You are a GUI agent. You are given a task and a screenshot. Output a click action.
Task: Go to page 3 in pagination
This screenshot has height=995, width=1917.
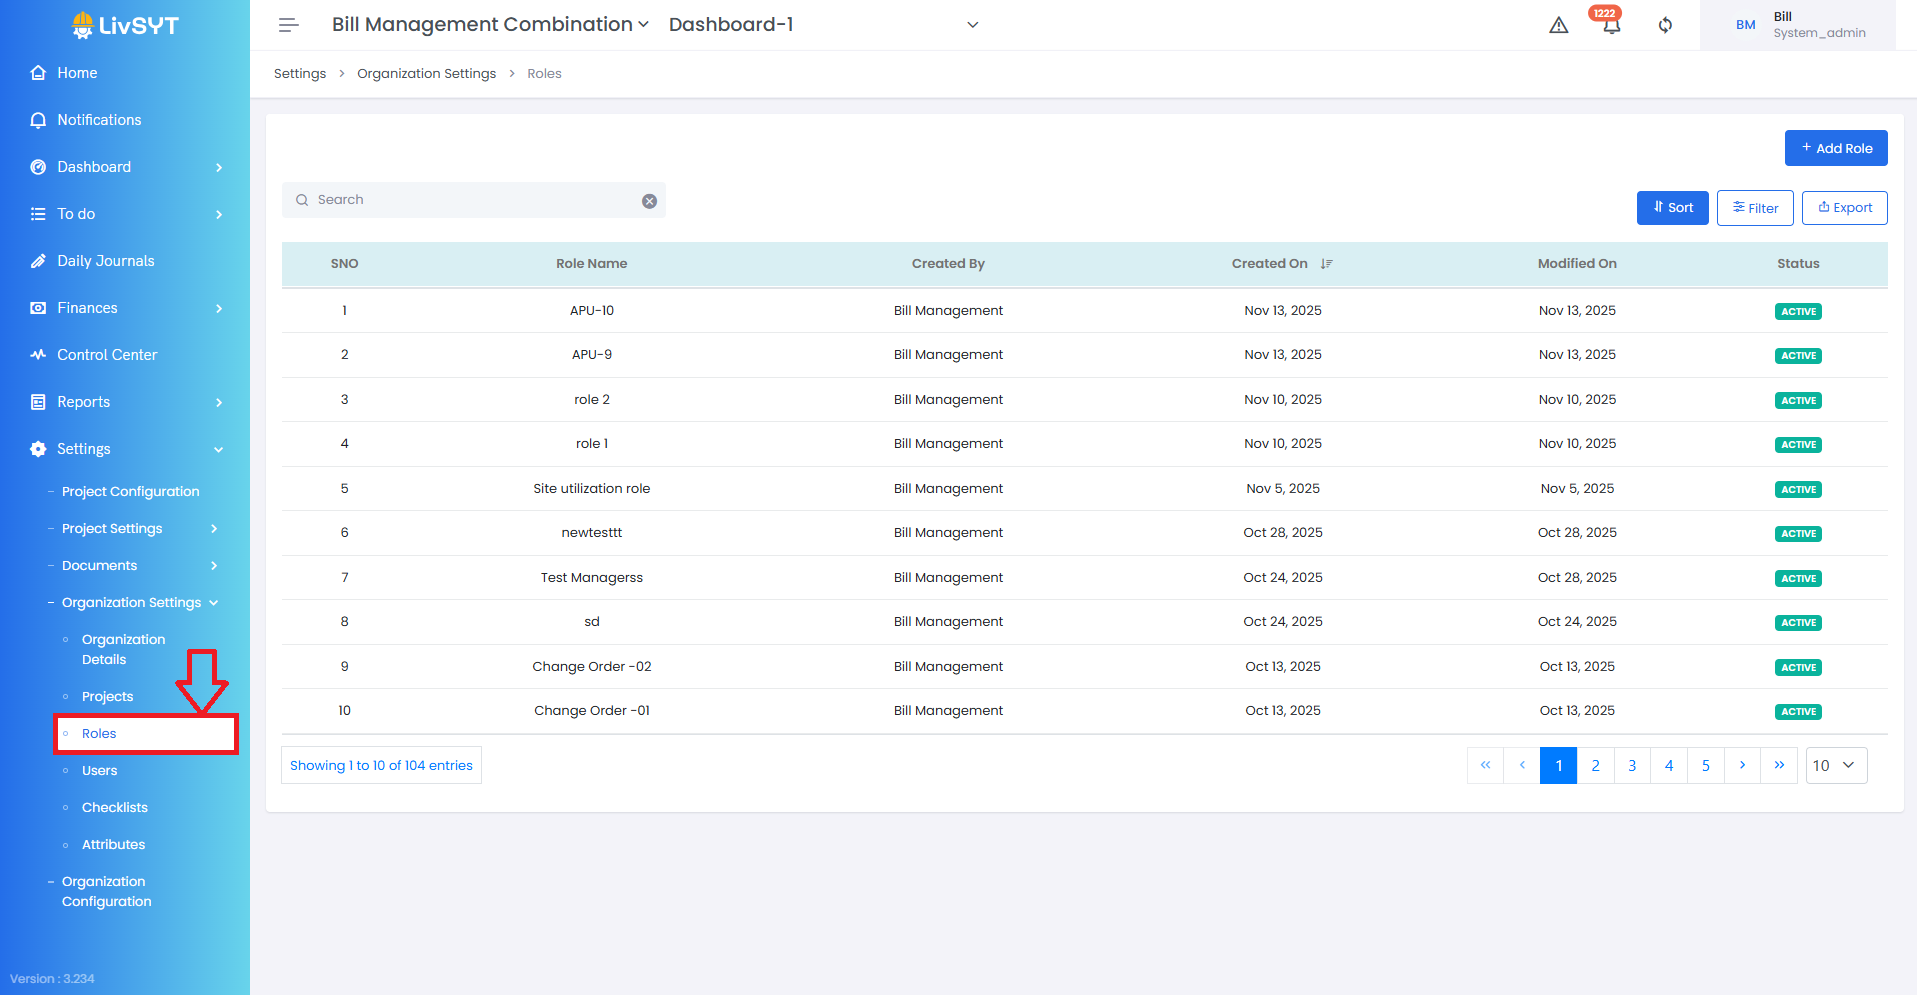[x=1632, y=766]
